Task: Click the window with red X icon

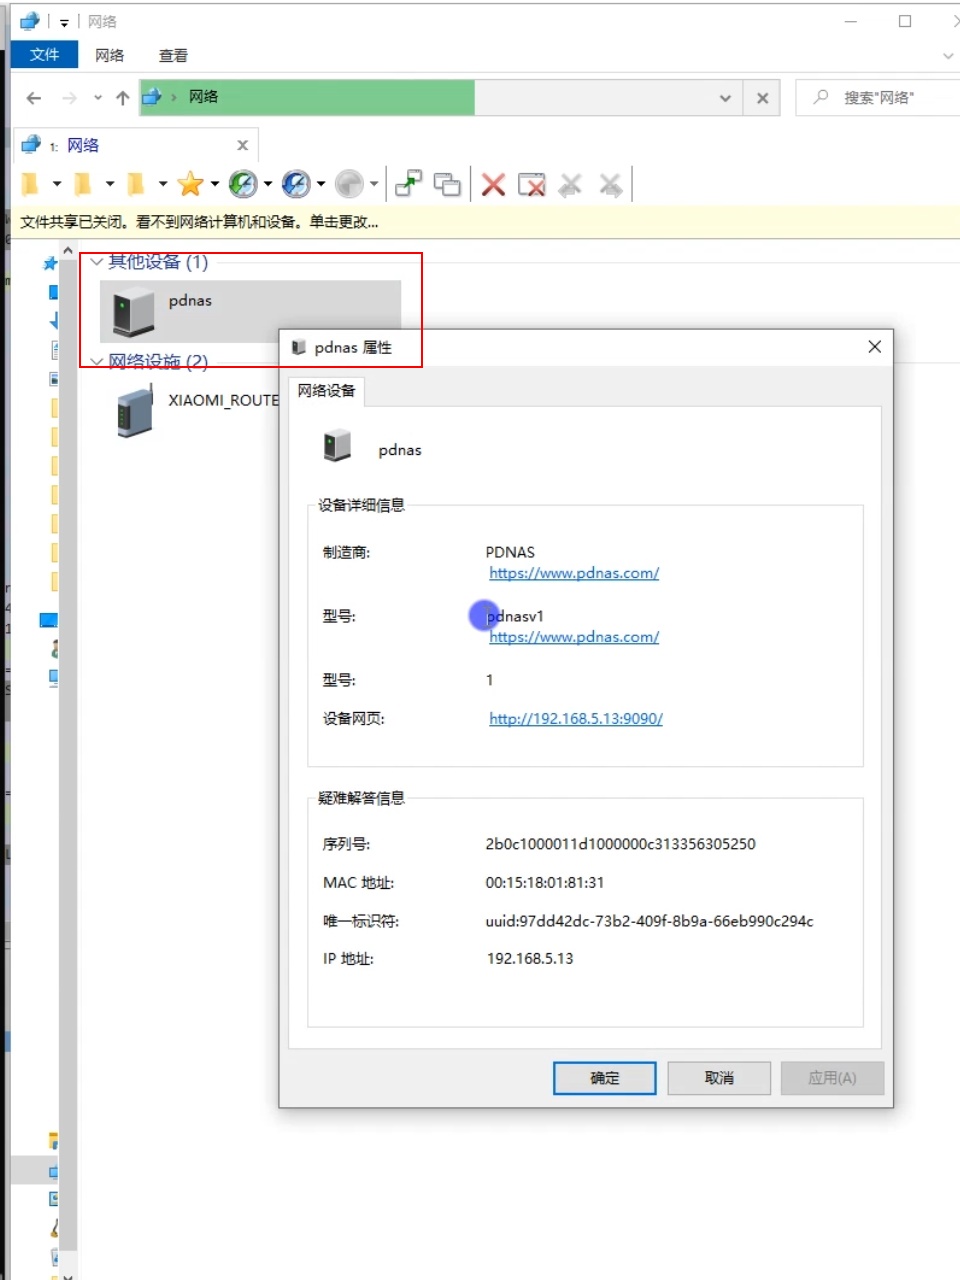Action: click(x=532, y=184)
